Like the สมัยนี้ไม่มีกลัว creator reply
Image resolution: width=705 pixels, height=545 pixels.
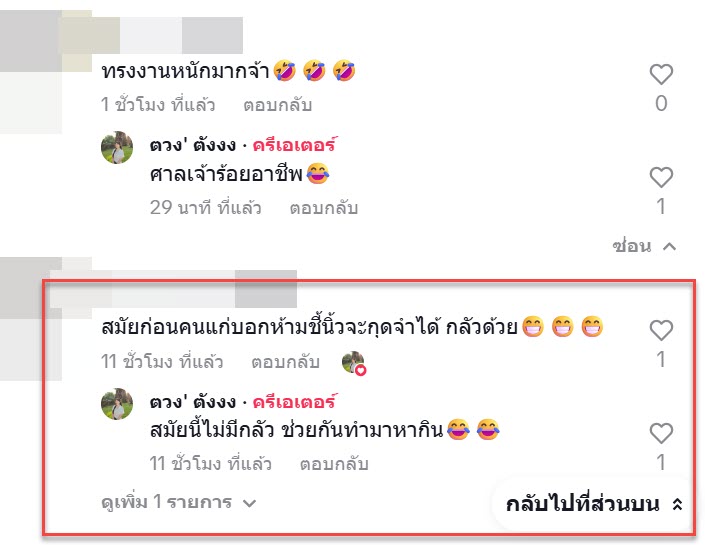(661, 433)
